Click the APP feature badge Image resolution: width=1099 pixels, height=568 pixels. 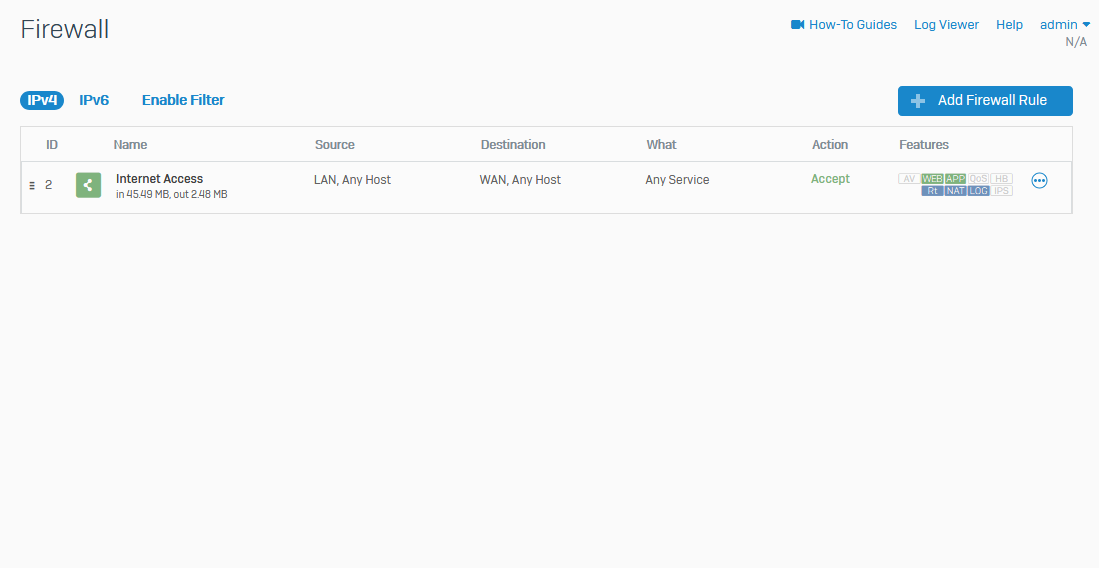(x=956, y=179)
